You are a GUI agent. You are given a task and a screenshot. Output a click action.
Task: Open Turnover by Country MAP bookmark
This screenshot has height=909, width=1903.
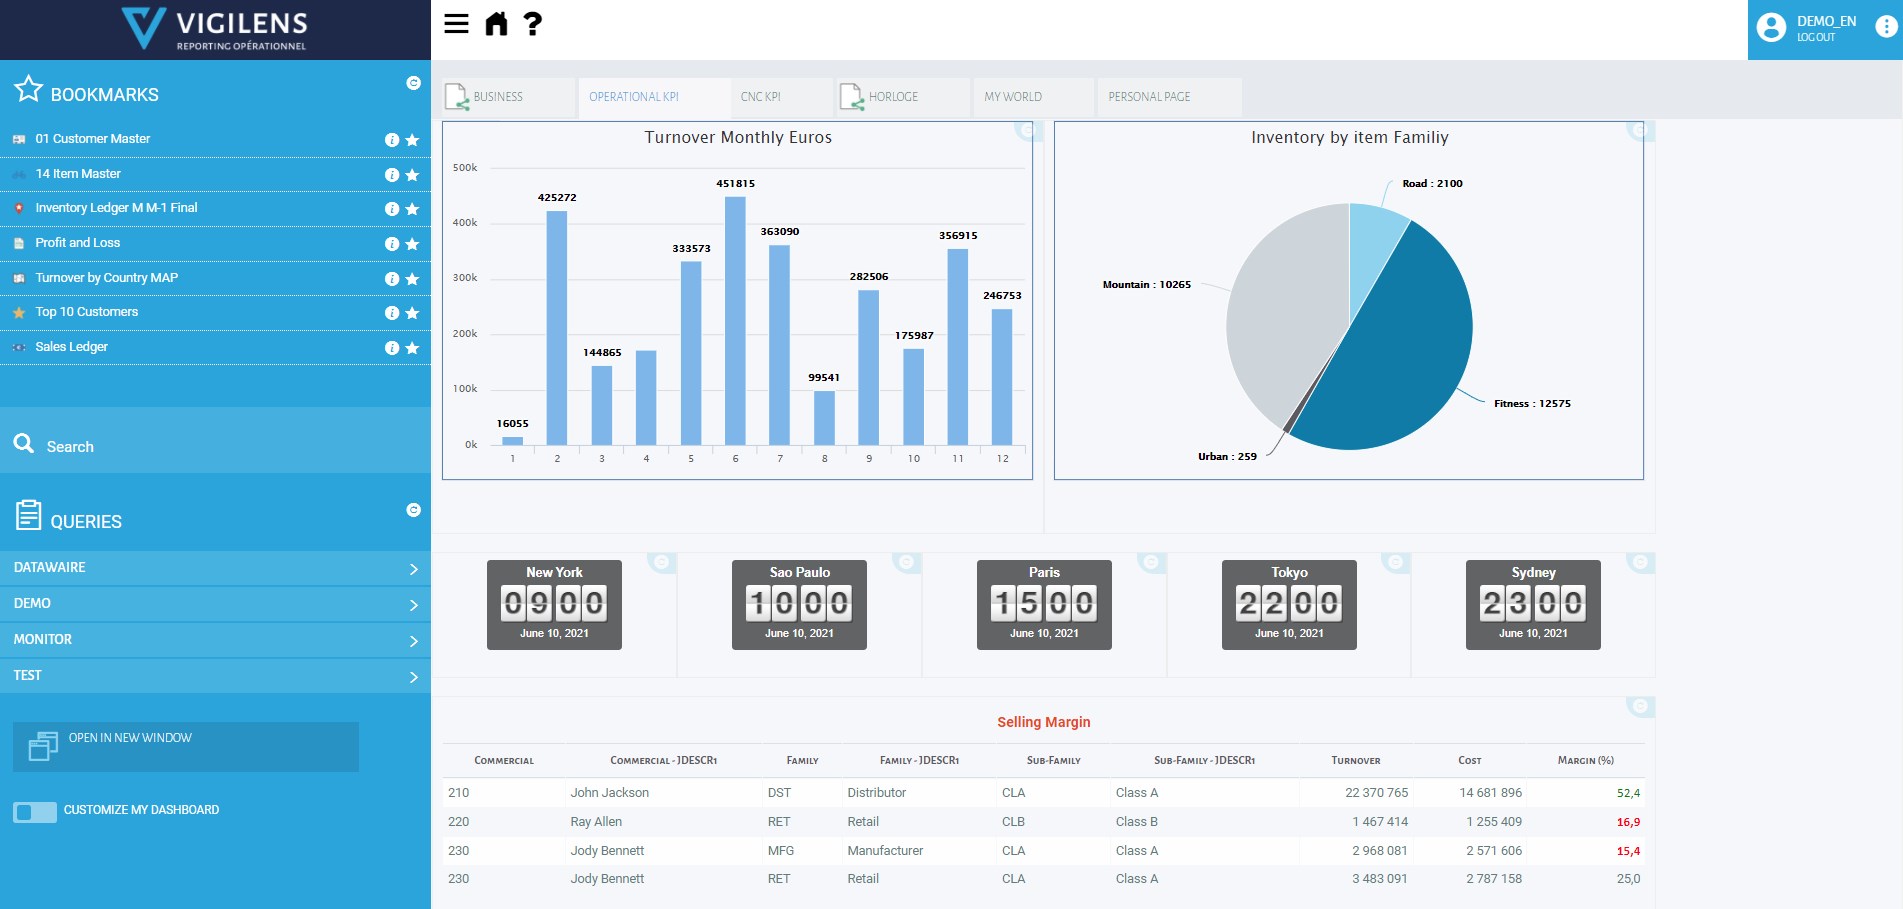click(x=106, y=278)
